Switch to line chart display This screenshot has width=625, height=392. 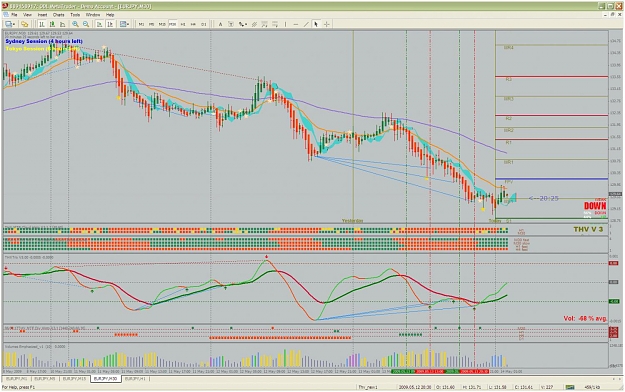[63, 24]
